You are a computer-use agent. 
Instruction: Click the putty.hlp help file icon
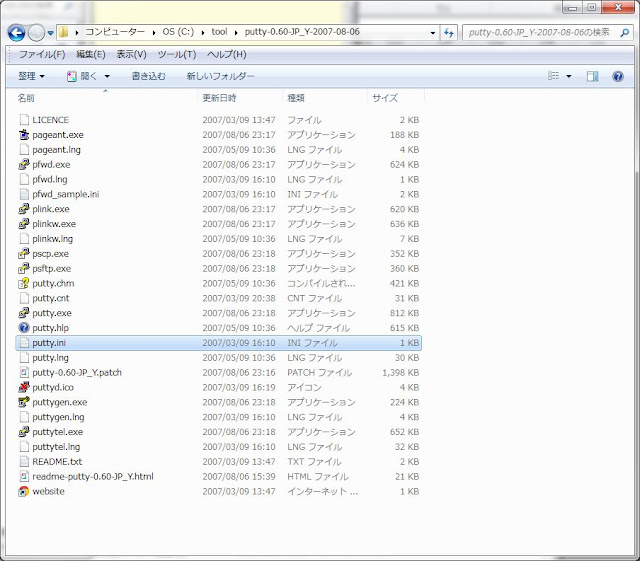[x=24, y=328]
